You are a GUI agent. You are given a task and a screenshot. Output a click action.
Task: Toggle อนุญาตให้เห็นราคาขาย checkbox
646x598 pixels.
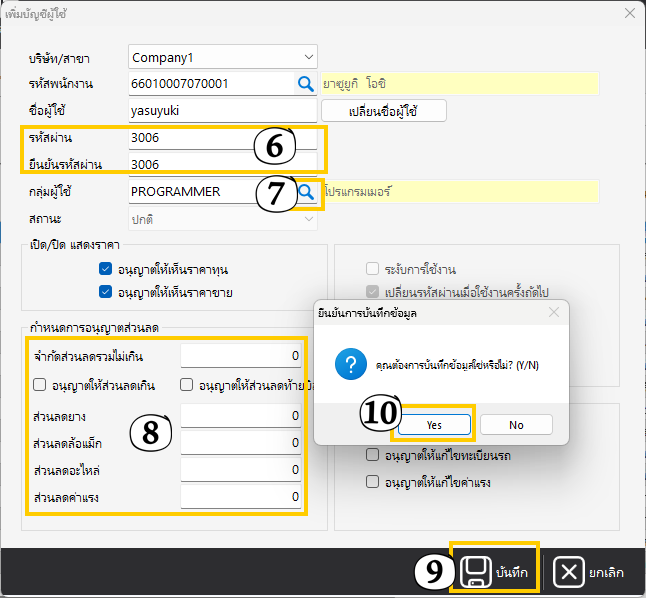[106, 292]
